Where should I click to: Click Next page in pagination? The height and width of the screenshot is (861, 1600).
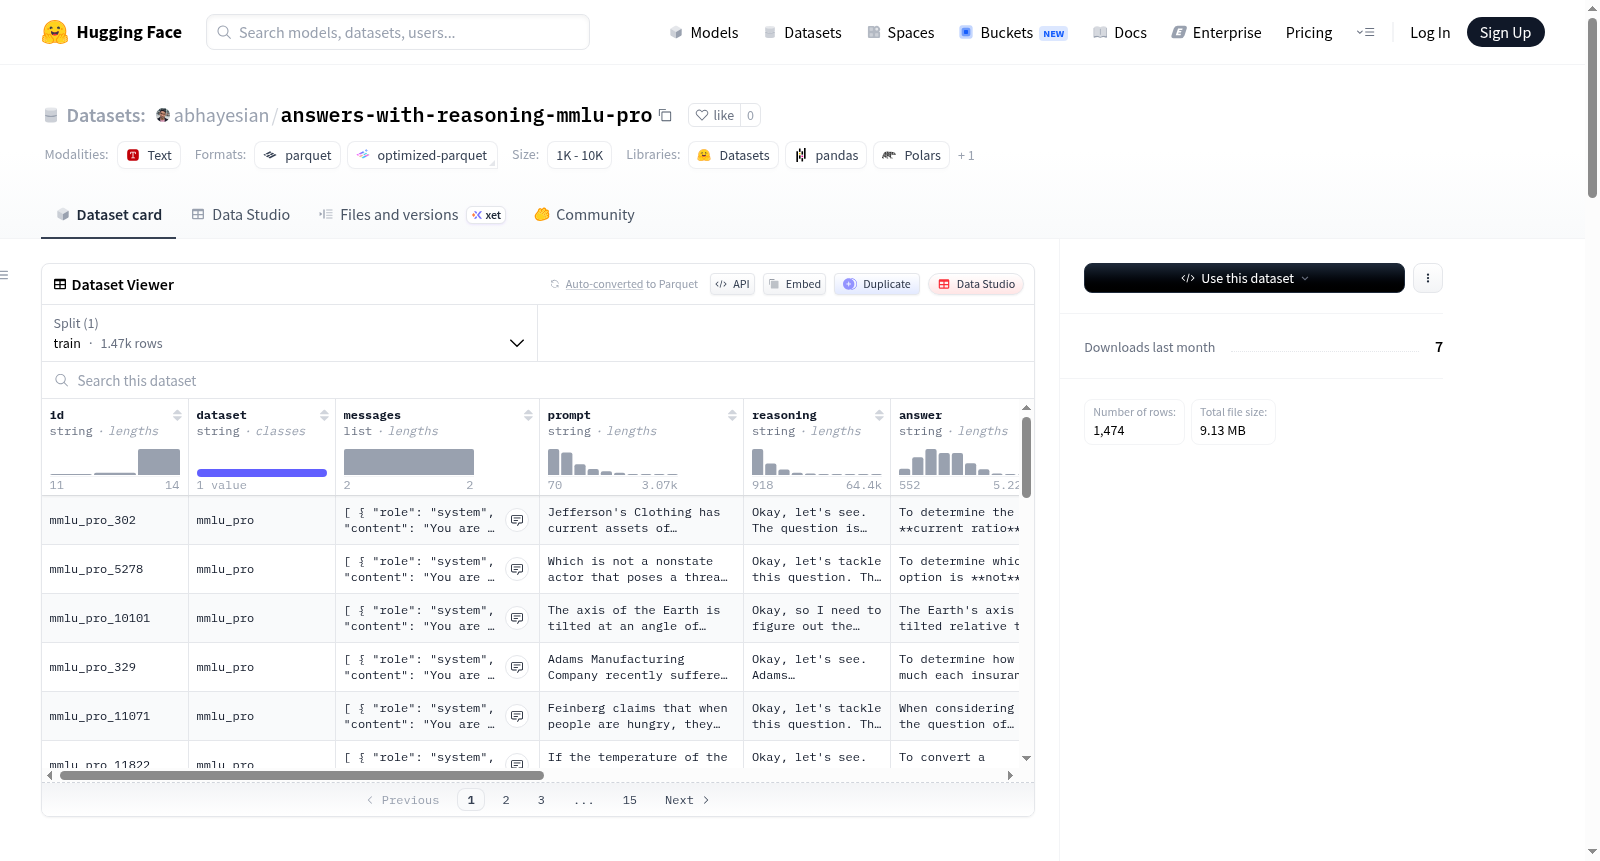click(x=687, y=800)
